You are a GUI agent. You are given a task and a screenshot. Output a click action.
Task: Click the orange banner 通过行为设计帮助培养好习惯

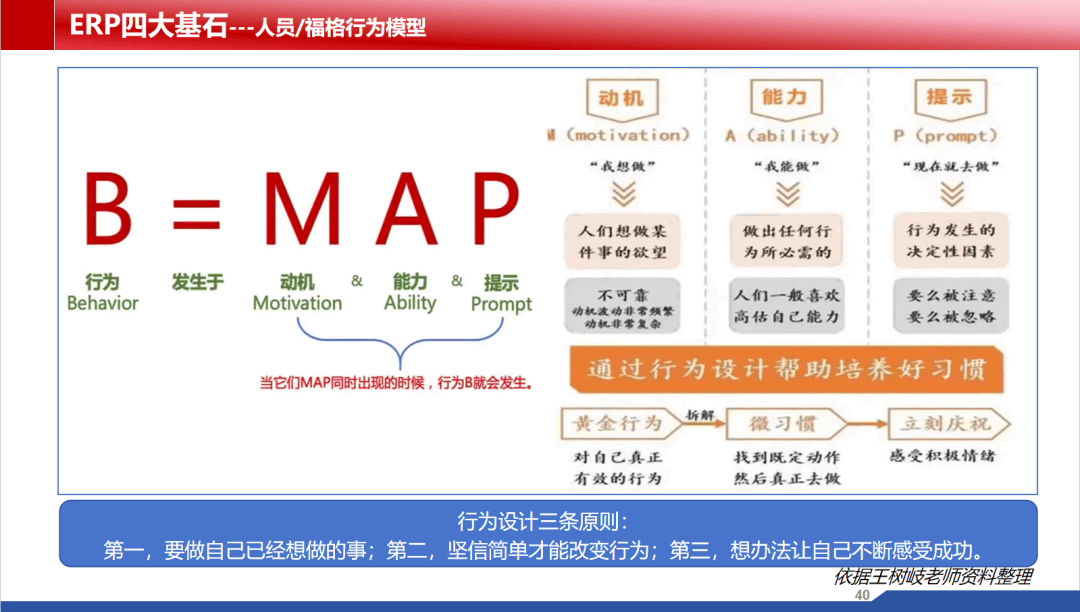pyautogui.click(x=787, y=370)
